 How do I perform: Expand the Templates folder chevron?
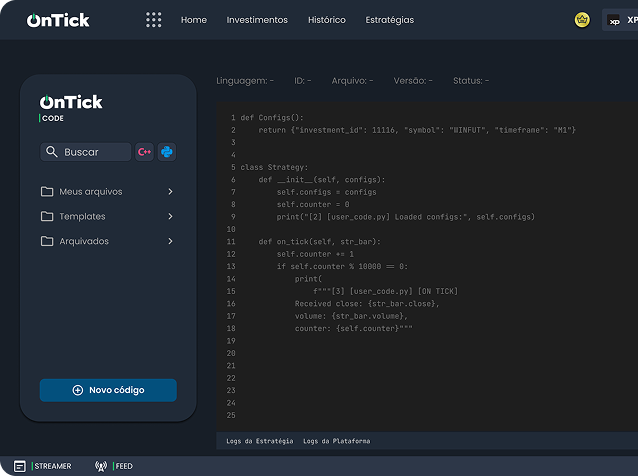click(x=170, y=216)
